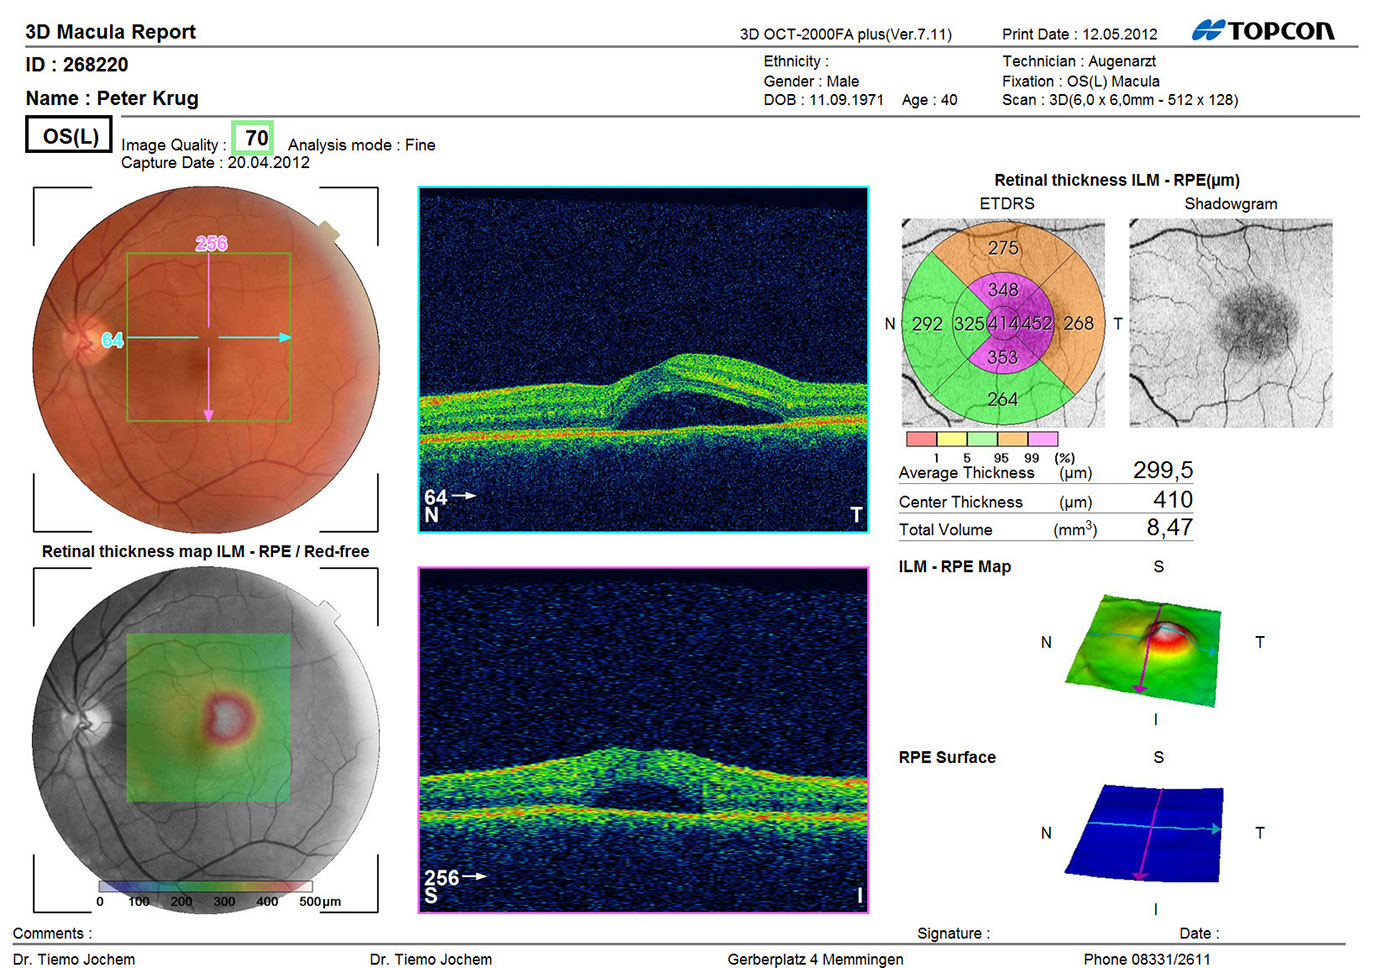1392x968 pixels.
Task: Click the red swatch in the percentile legend
Action: point(920,439)
